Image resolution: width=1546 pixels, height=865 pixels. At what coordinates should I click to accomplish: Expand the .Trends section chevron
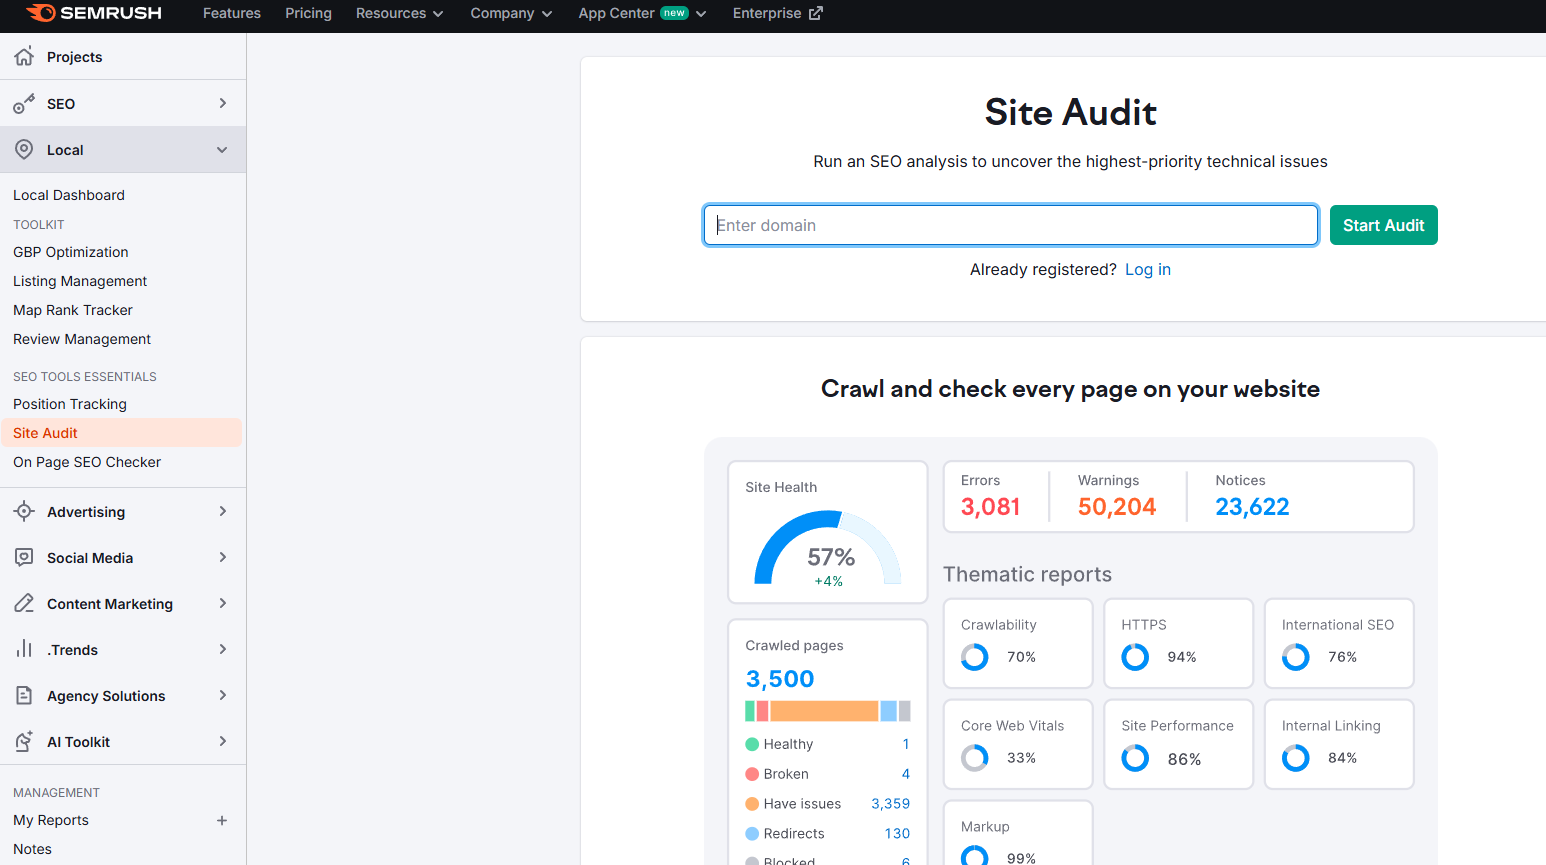click(222, 649)
